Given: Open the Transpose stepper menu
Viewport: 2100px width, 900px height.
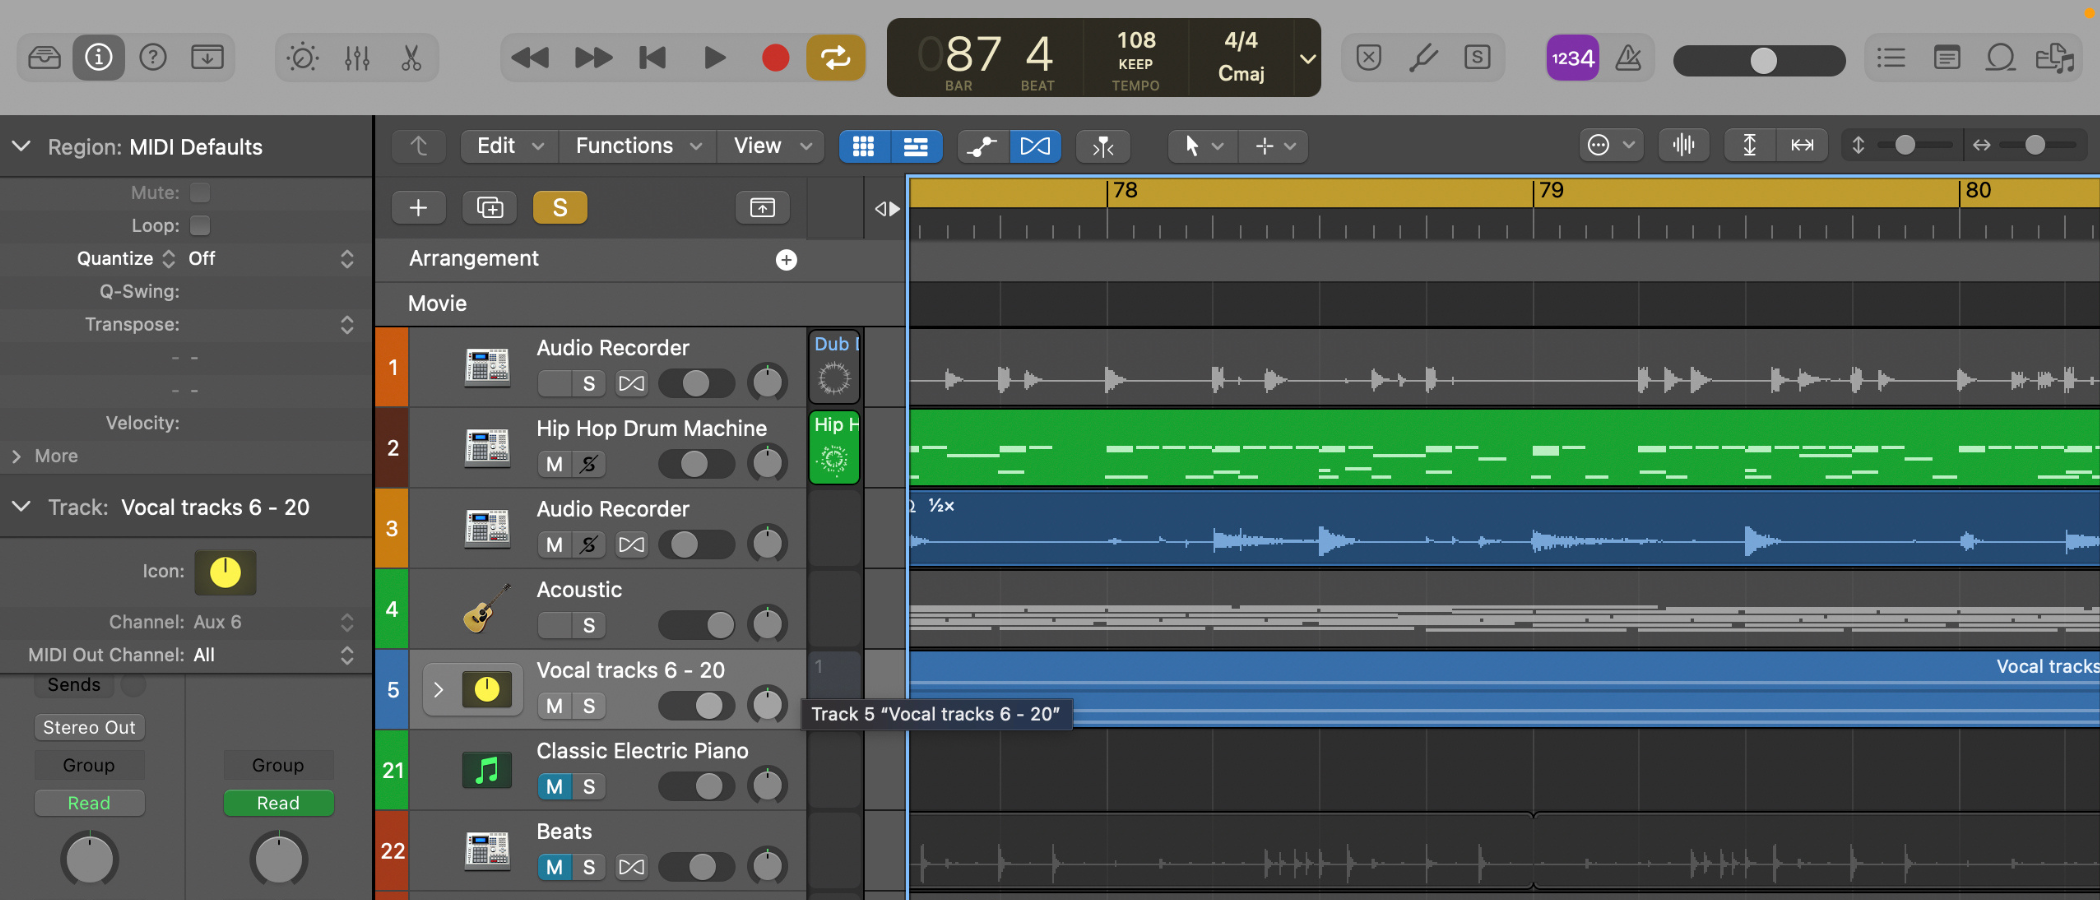Looking at the screenshot, I should click(347, 324).
